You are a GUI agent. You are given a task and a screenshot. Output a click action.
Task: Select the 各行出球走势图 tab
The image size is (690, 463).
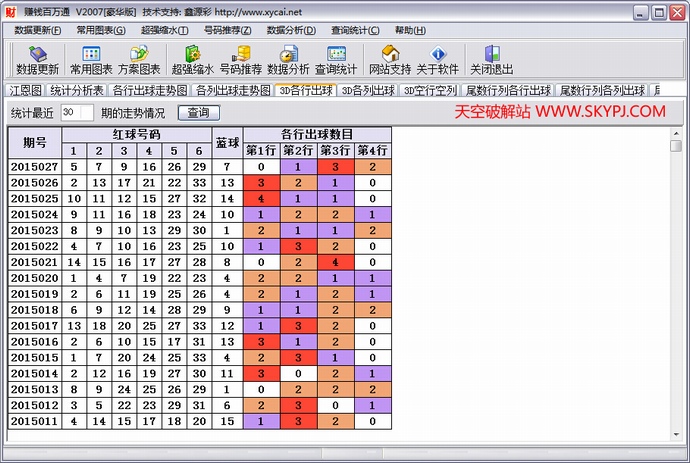(148, 90)
